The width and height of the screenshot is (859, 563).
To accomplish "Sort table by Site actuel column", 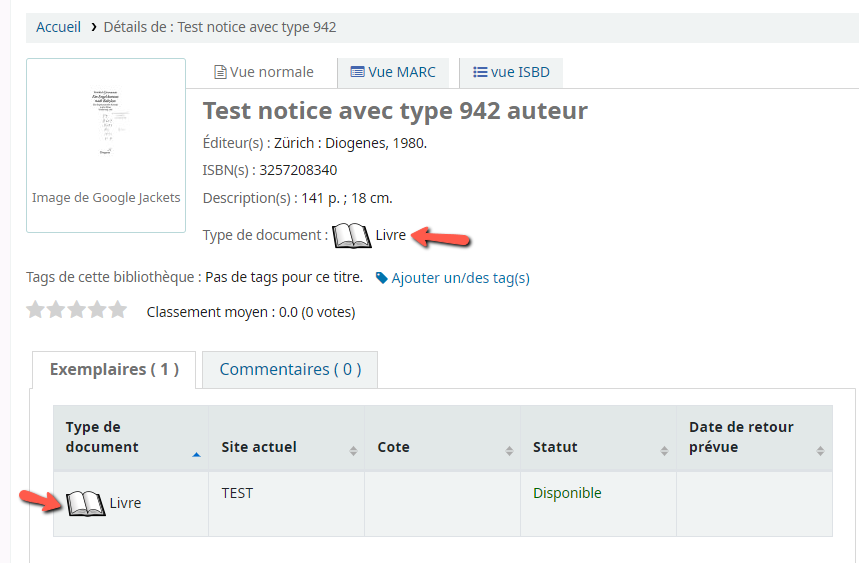I will (x=286, y=447).
